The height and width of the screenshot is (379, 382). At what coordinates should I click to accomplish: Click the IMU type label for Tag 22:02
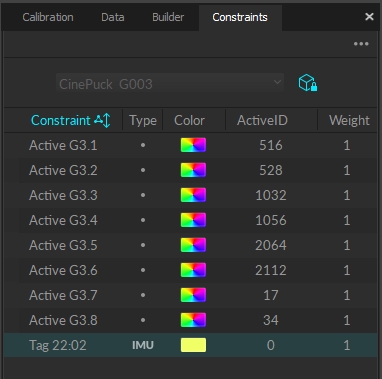coord(143,345)
